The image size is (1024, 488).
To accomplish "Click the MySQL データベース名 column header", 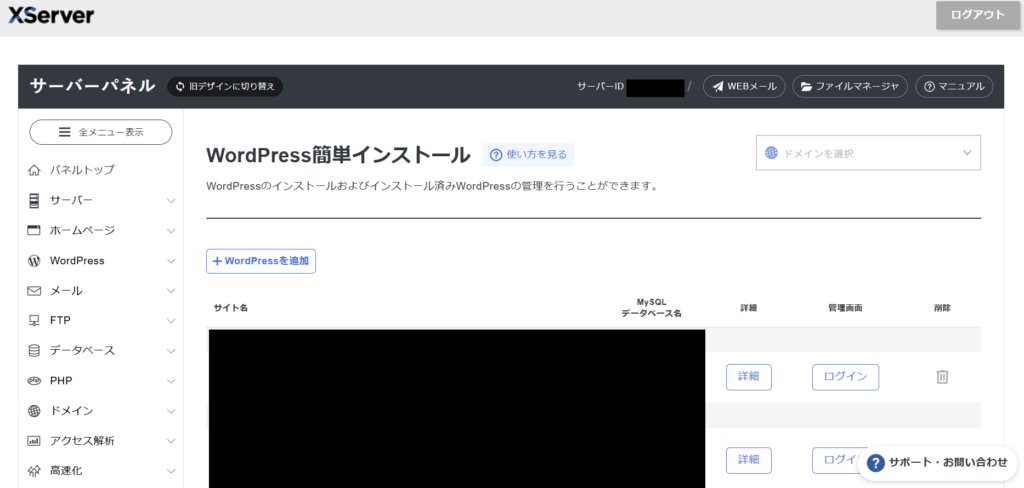I will pos(651,308).
